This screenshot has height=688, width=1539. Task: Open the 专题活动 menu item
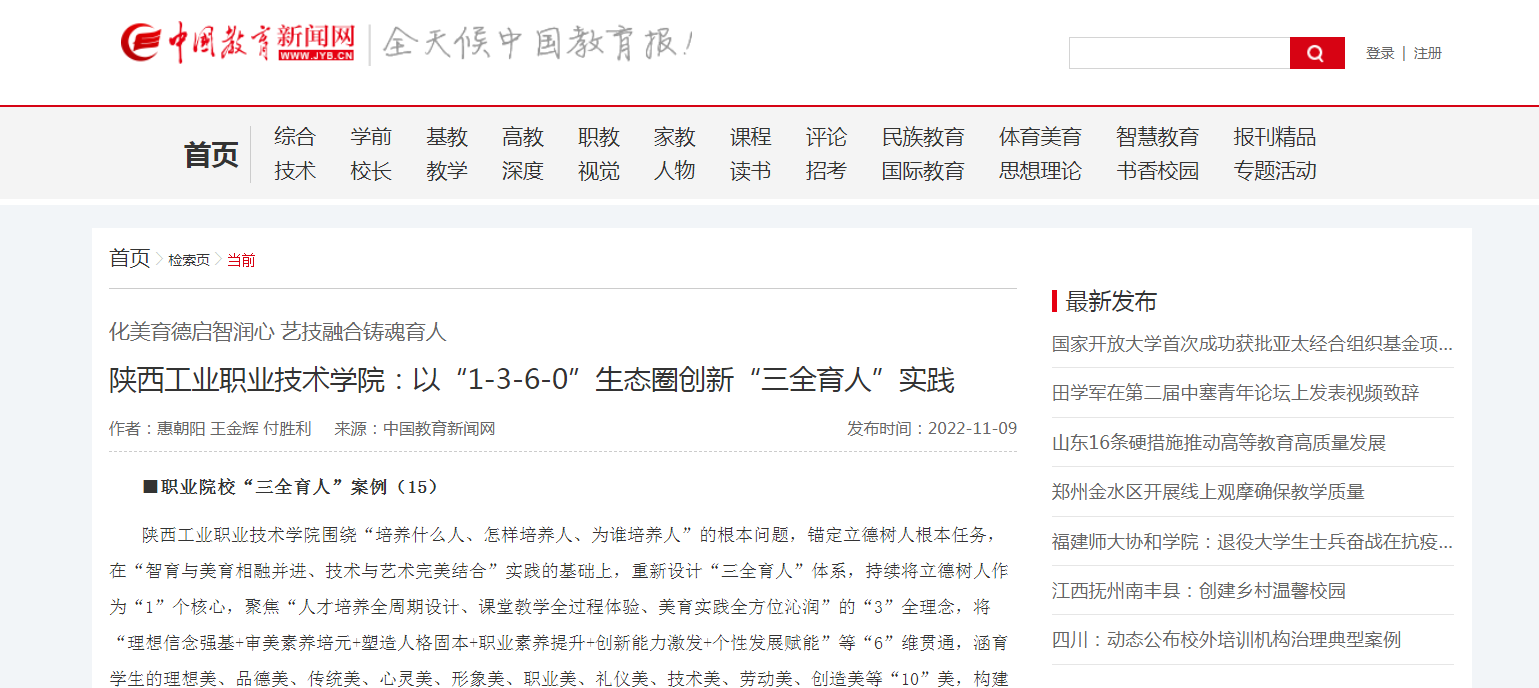1275,171
